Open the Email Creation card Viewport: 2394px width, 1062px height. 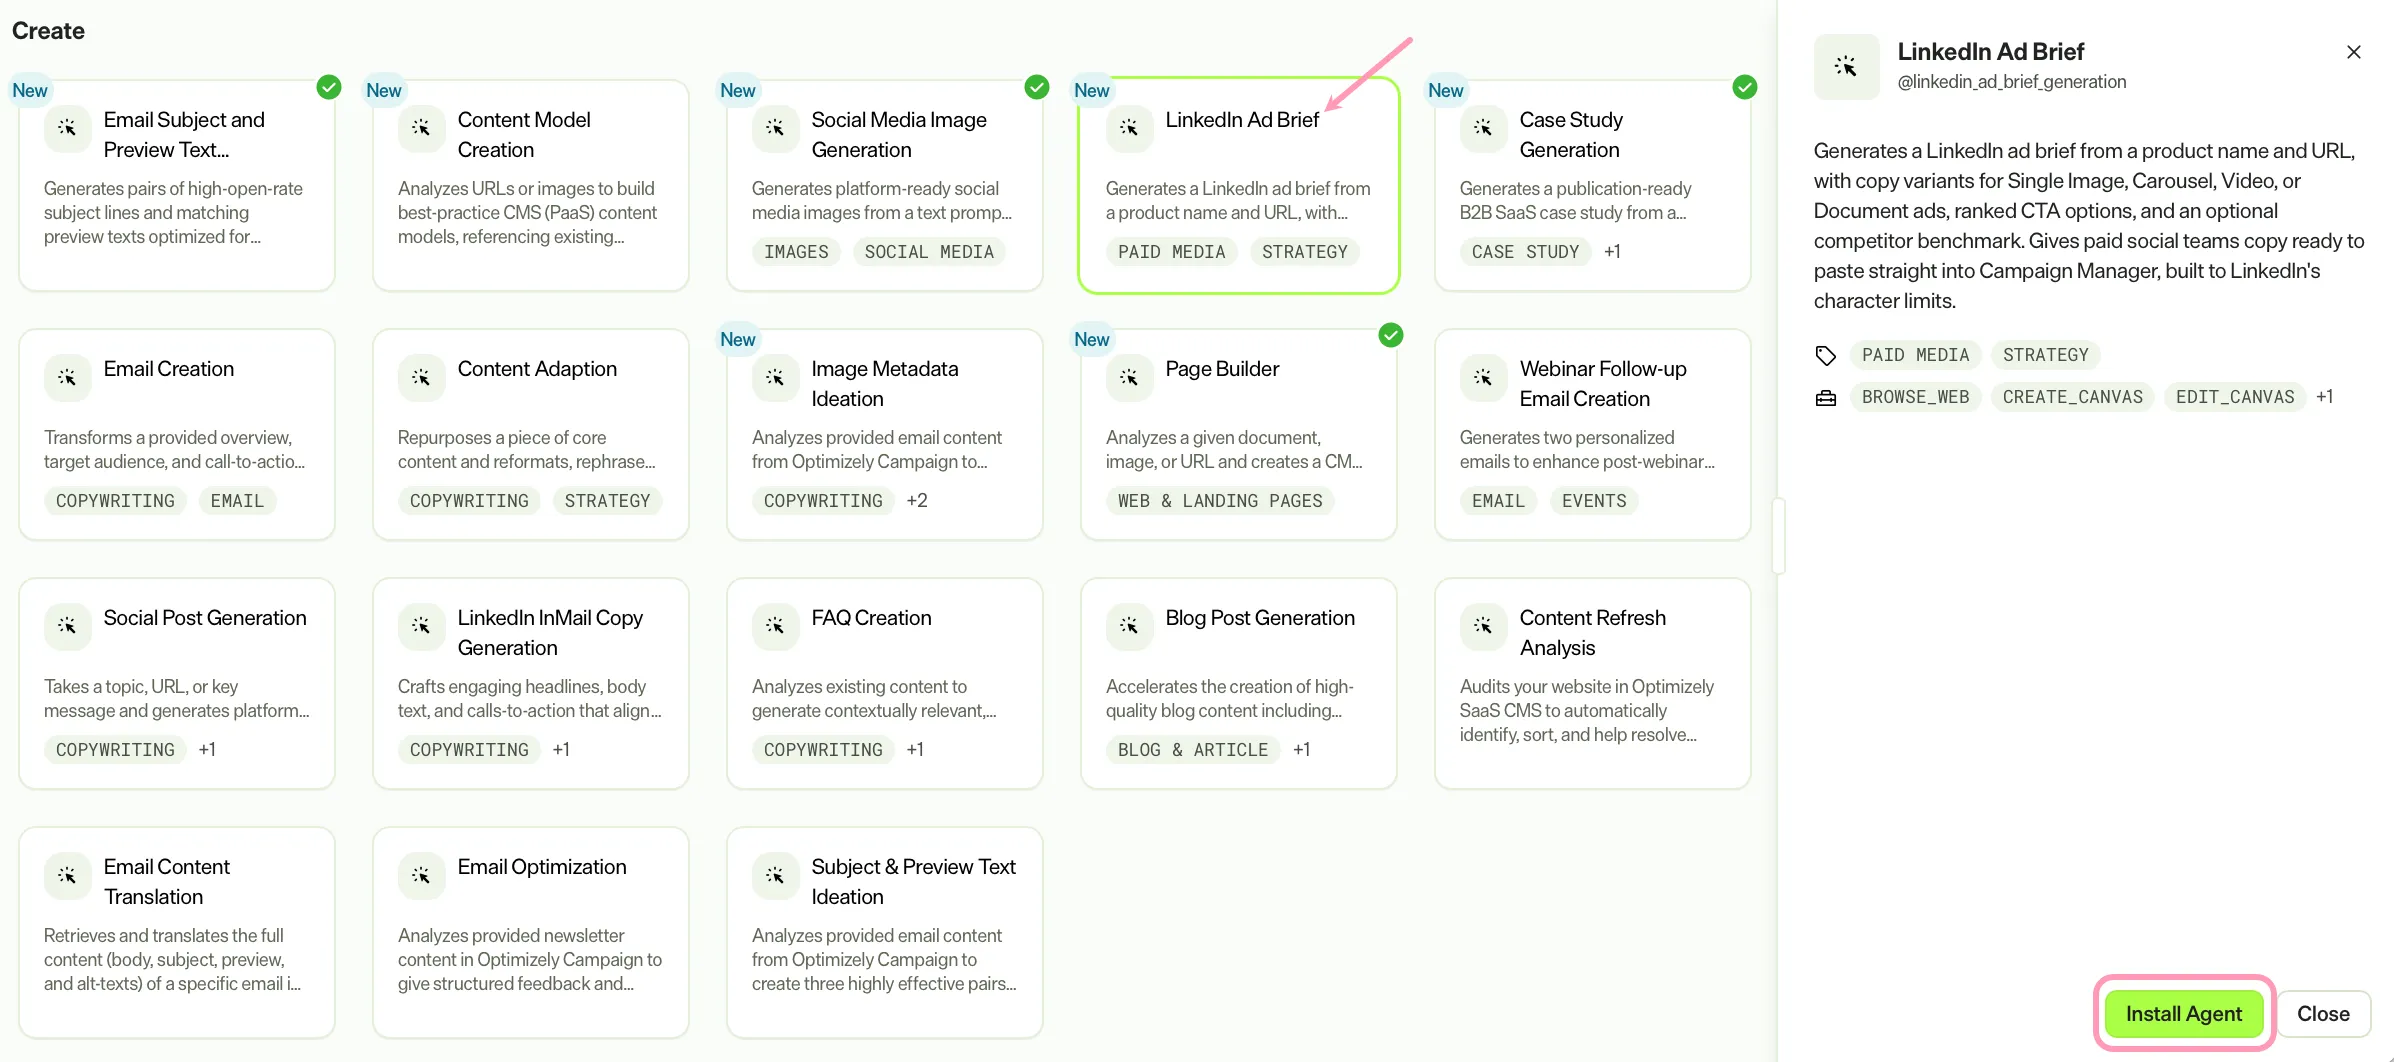pos(177,435)
